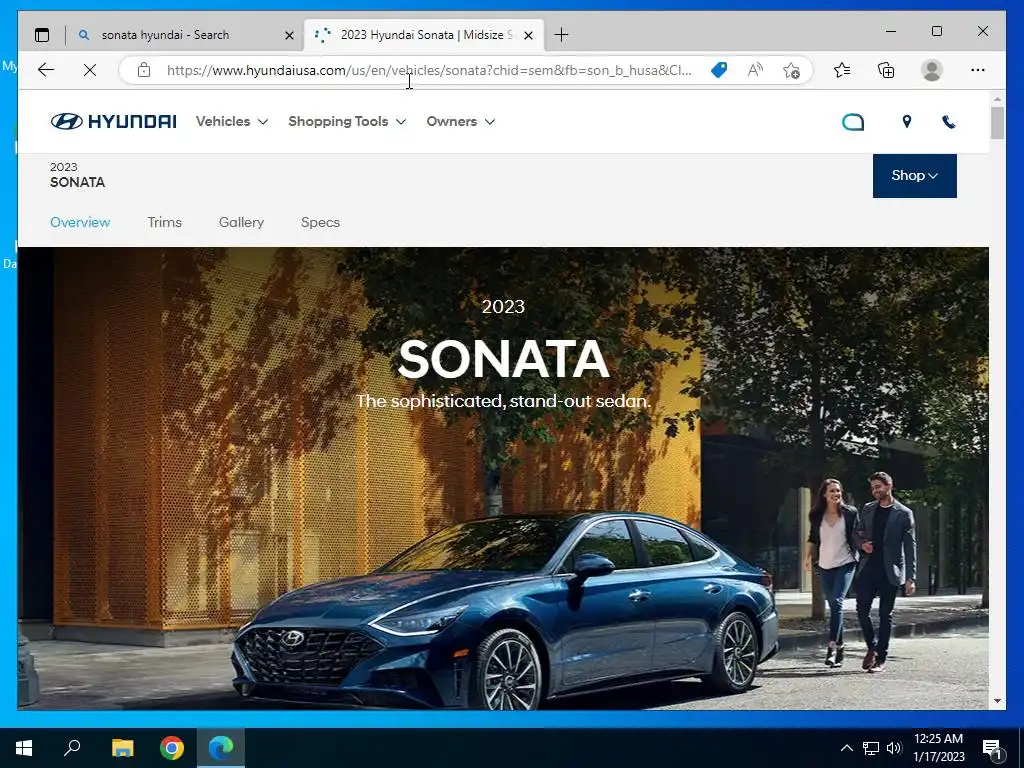Screen dimensions: 1024x768
Task: Add this page to favorites star icon
Action: click(791, 70)
